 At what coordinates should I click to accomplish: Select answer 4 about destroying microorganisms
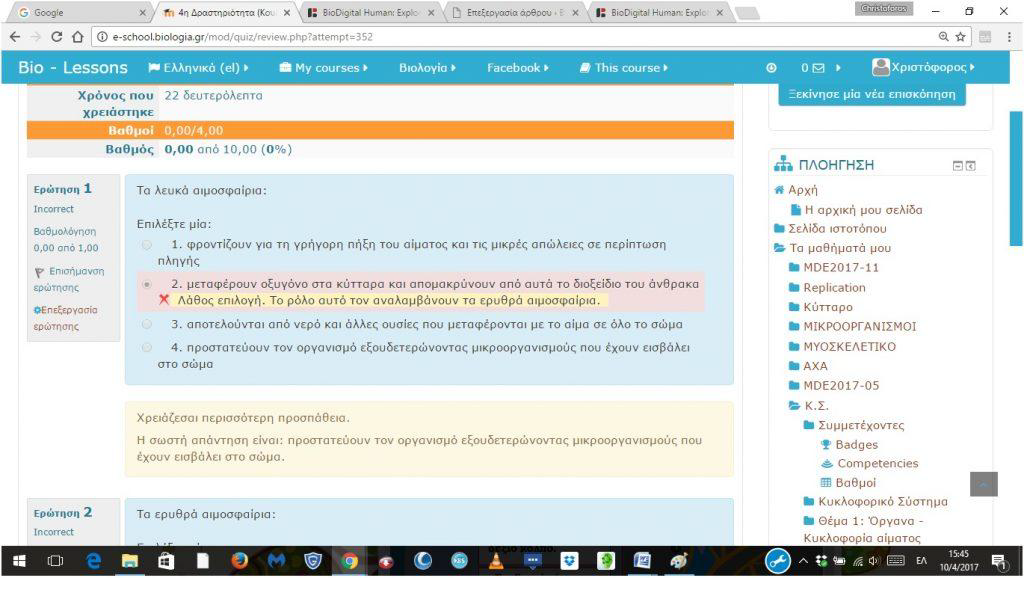click(x=147, y=347)
